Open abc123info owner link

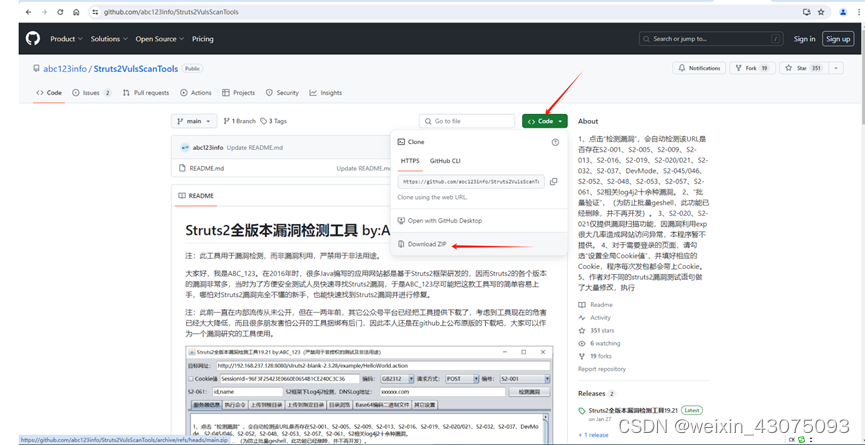[65, 69]
